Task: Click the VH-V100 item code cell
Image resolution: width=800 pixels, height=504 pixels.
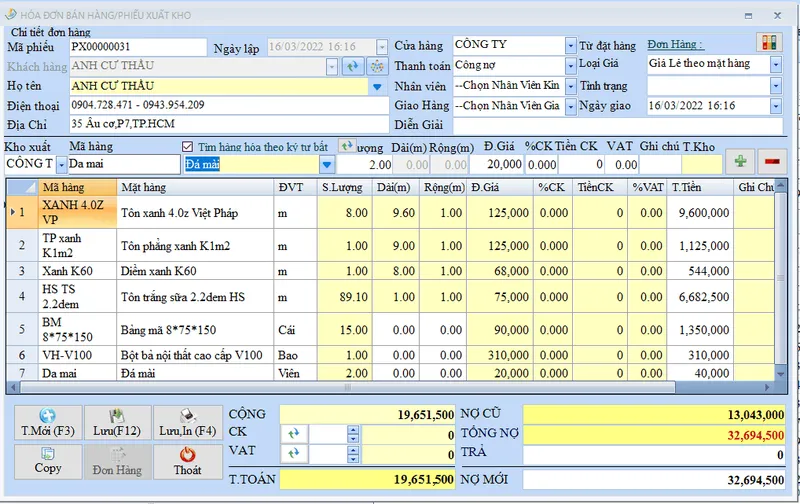Action: [77, 355]
